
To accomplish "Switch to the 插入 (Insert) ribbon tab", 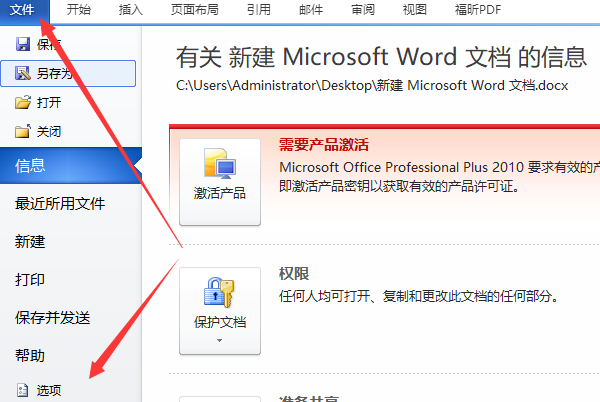I will coord(130,10).
